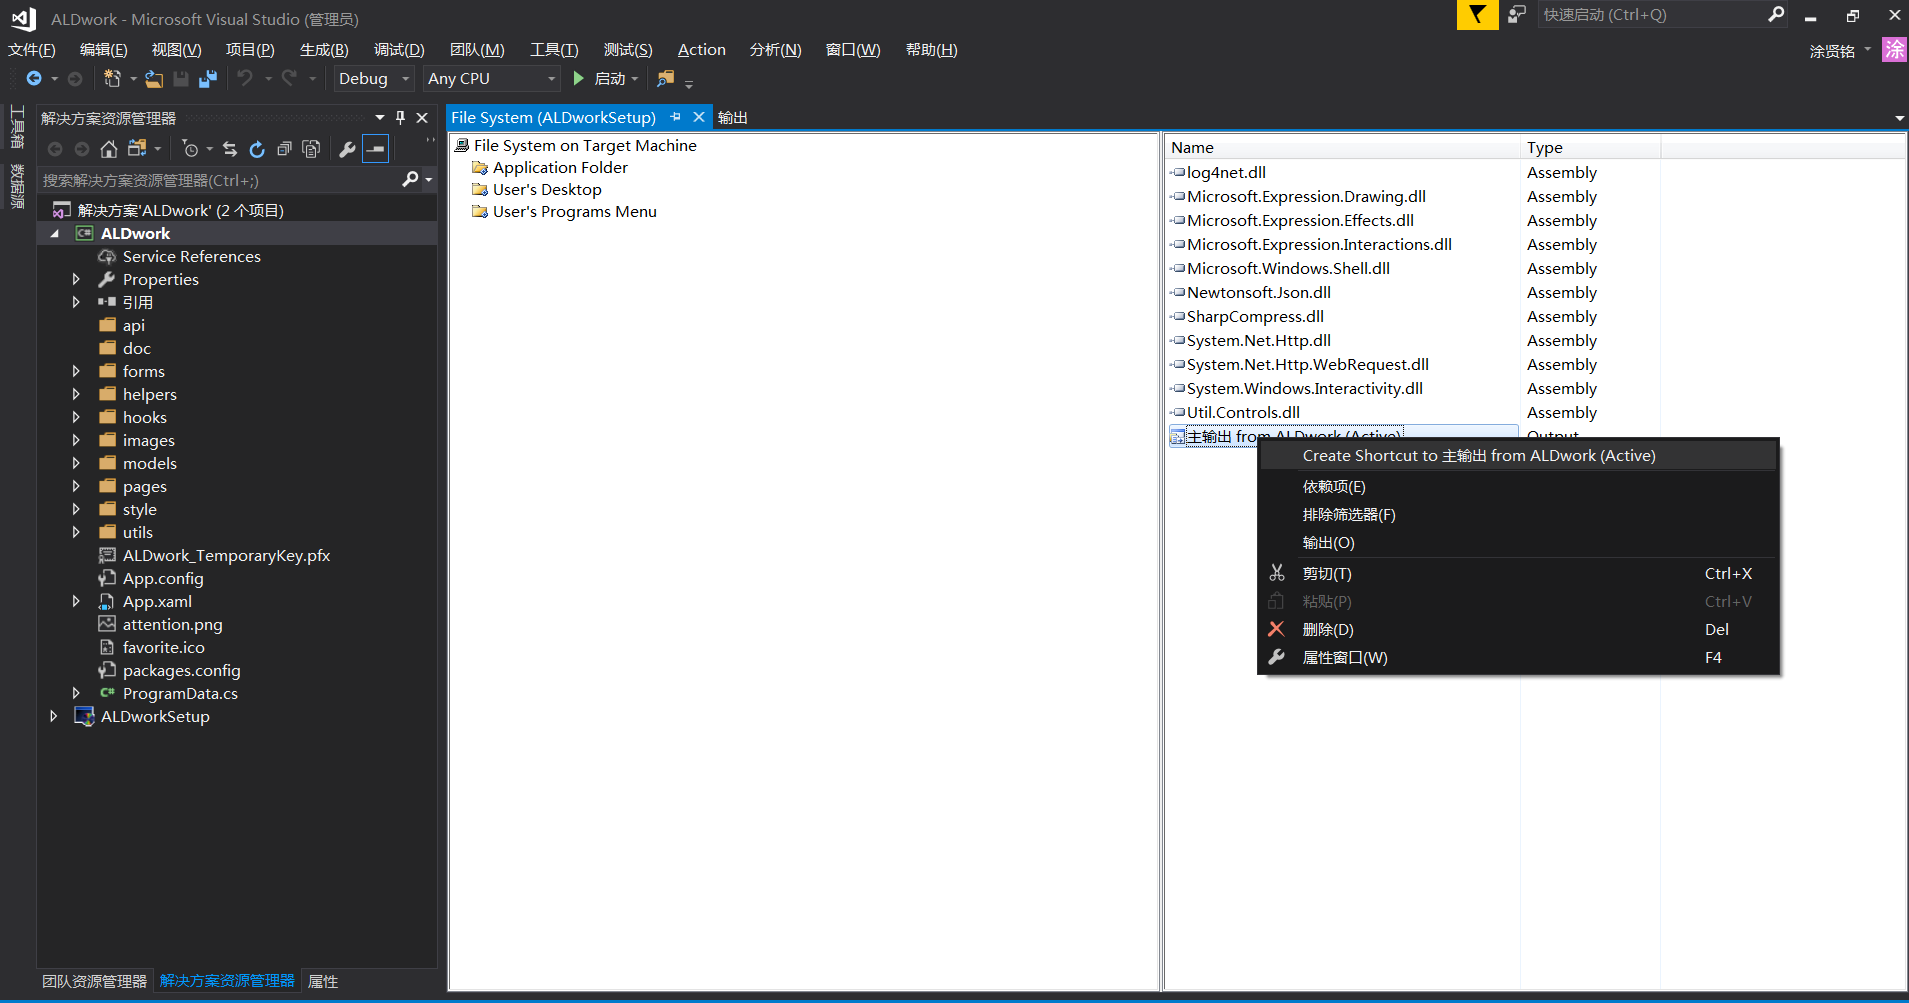Click the Solution Explorer search magnifier icon
Image resolution: width=1909 pixels, height=1003 pixels.
[x=410, y=179]
